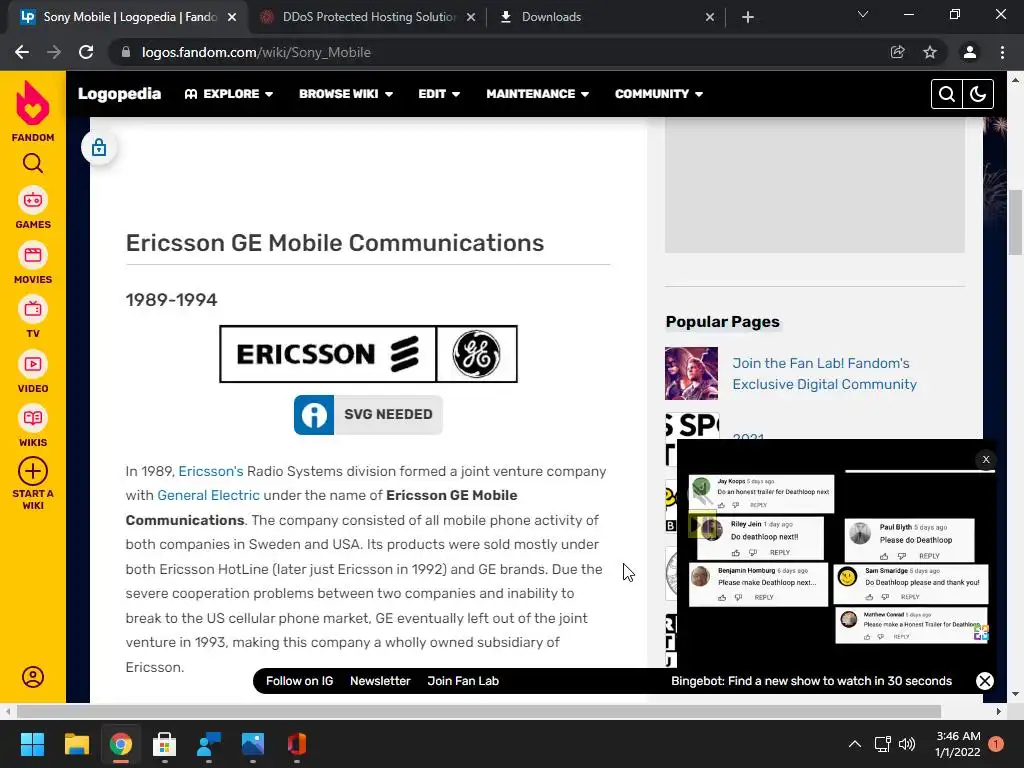Image resolution: width=1024 pixels, height=768 pixels.
Task: Expand the Edit dropdown
Action: pos(439,94)
